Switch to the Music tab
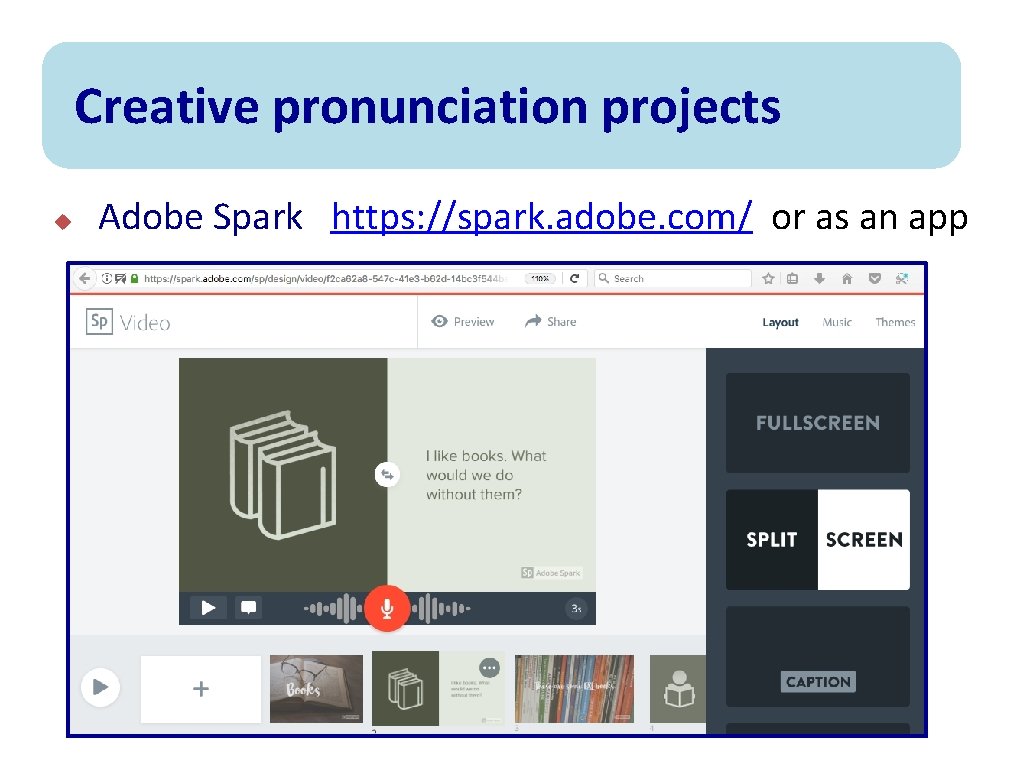Viewport: 1024px width, 768px height. 837,322
